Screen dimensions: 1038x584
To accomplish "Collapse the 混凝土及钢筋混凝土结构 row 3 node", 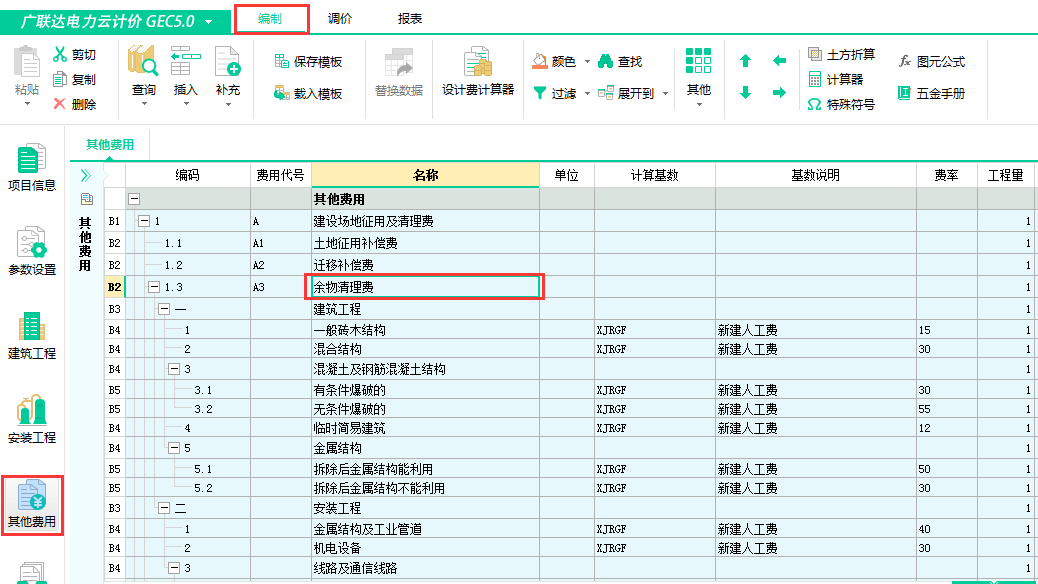I will (x=174, y=369).
